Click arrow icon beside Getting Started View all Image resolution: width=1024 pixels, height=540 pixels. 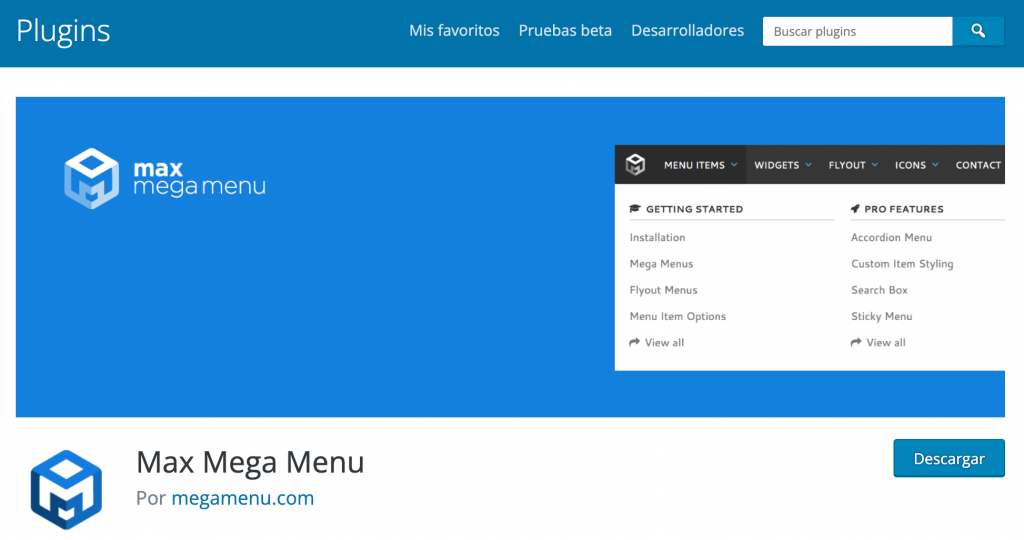click(x=634, y=342)
